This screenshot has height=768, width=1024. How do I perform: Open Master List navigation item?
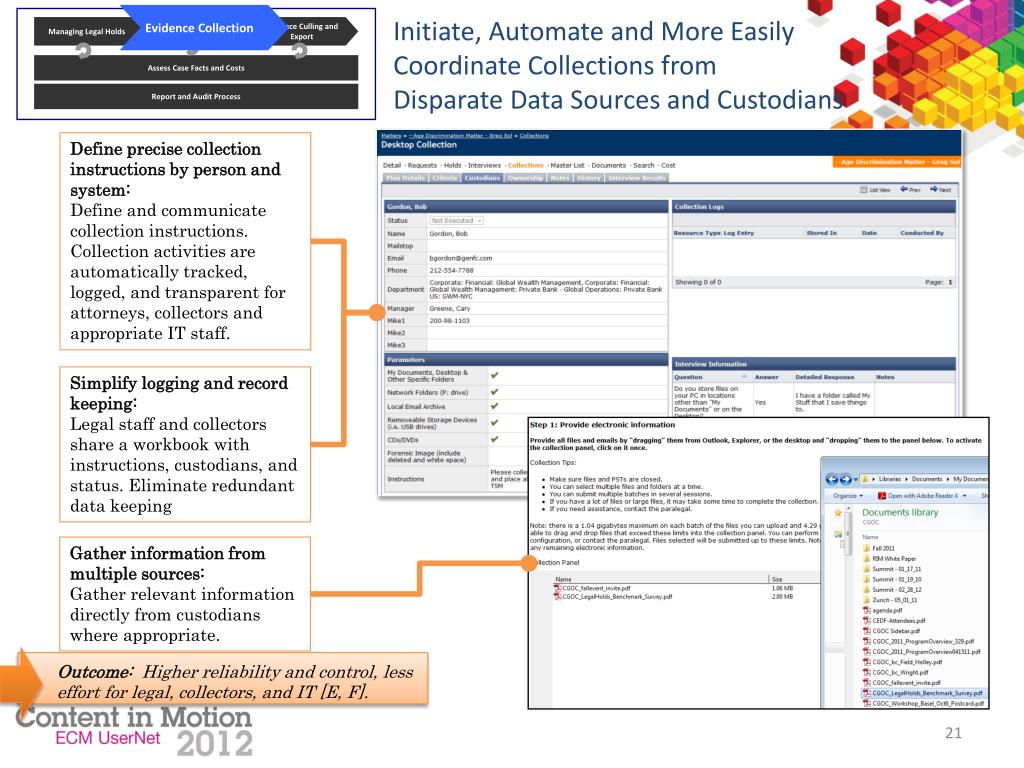568,165
